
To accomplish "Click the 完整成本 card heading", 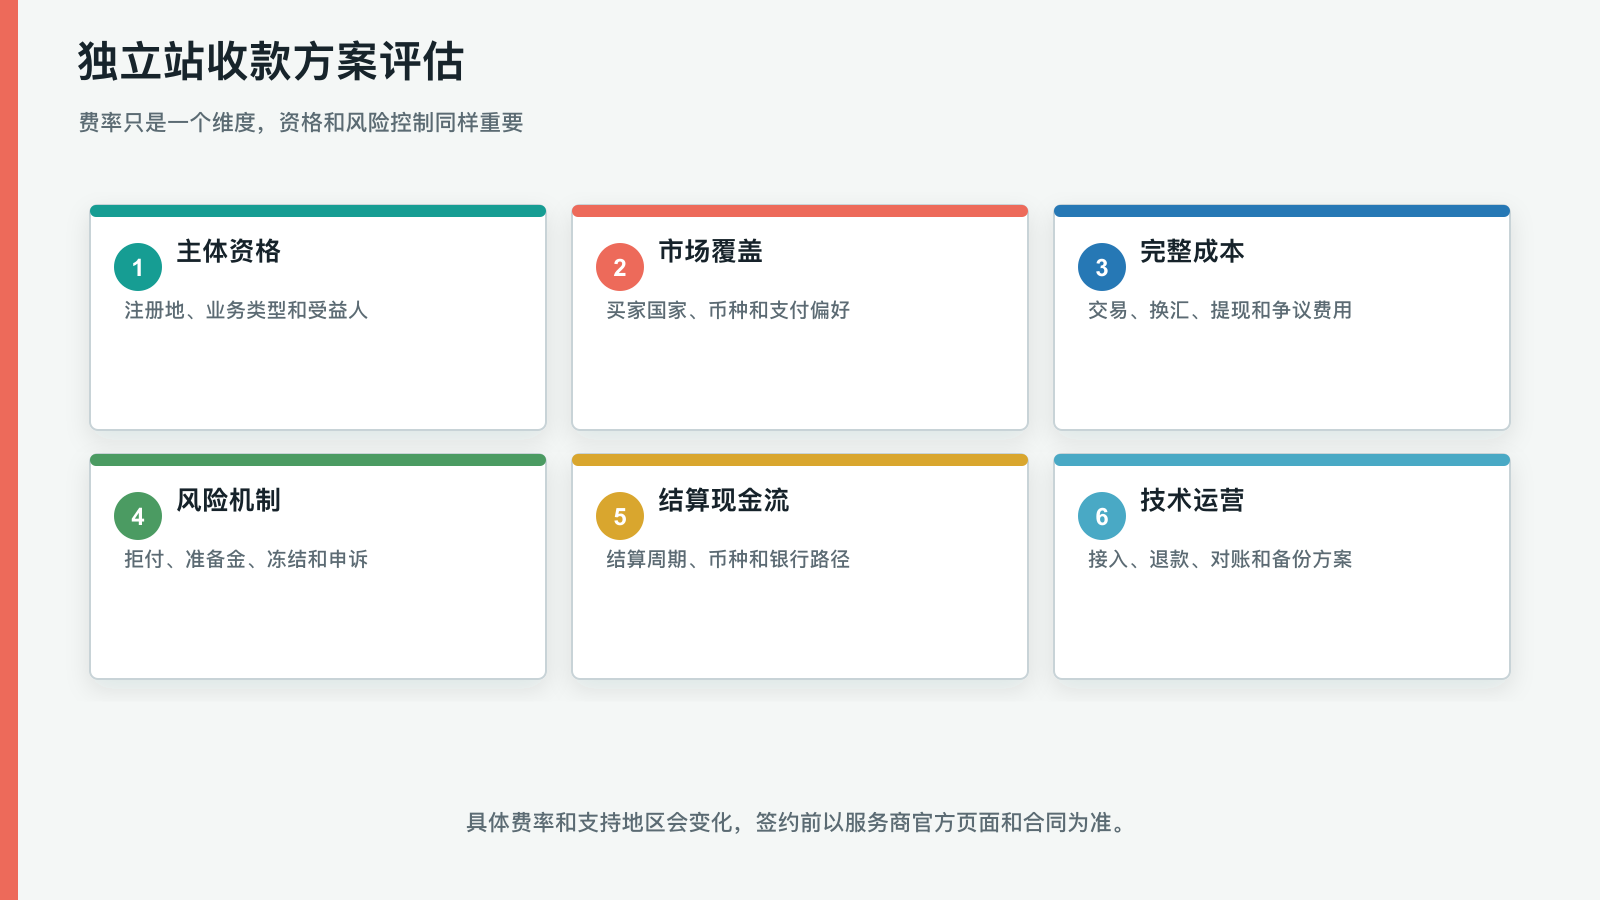I will [x=1192, y=251].
